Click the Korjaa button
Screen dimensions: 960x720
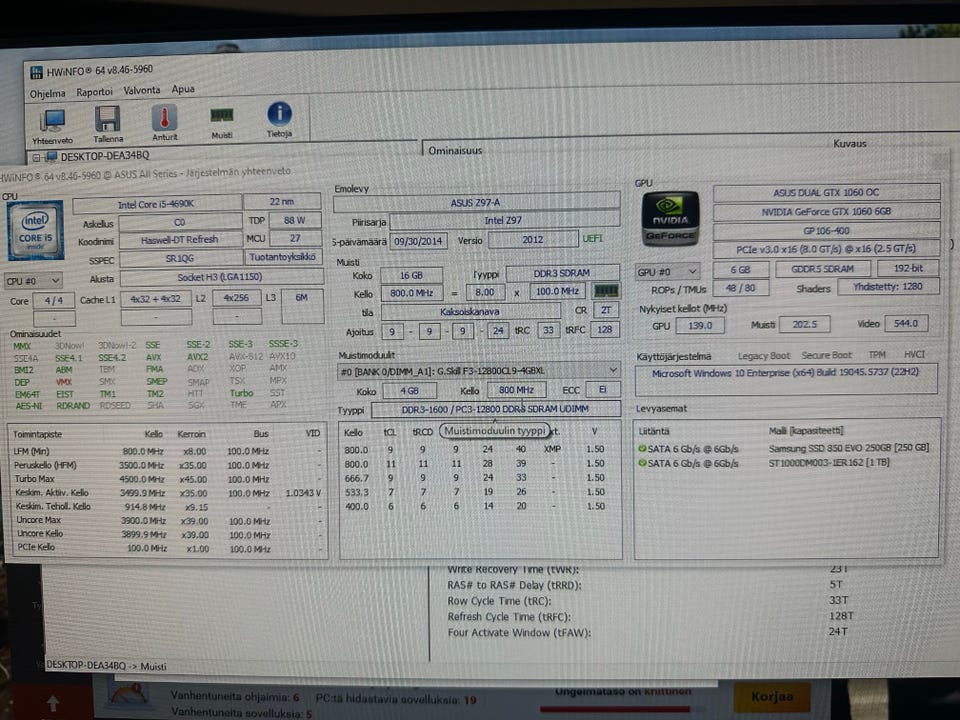[772, 696]
